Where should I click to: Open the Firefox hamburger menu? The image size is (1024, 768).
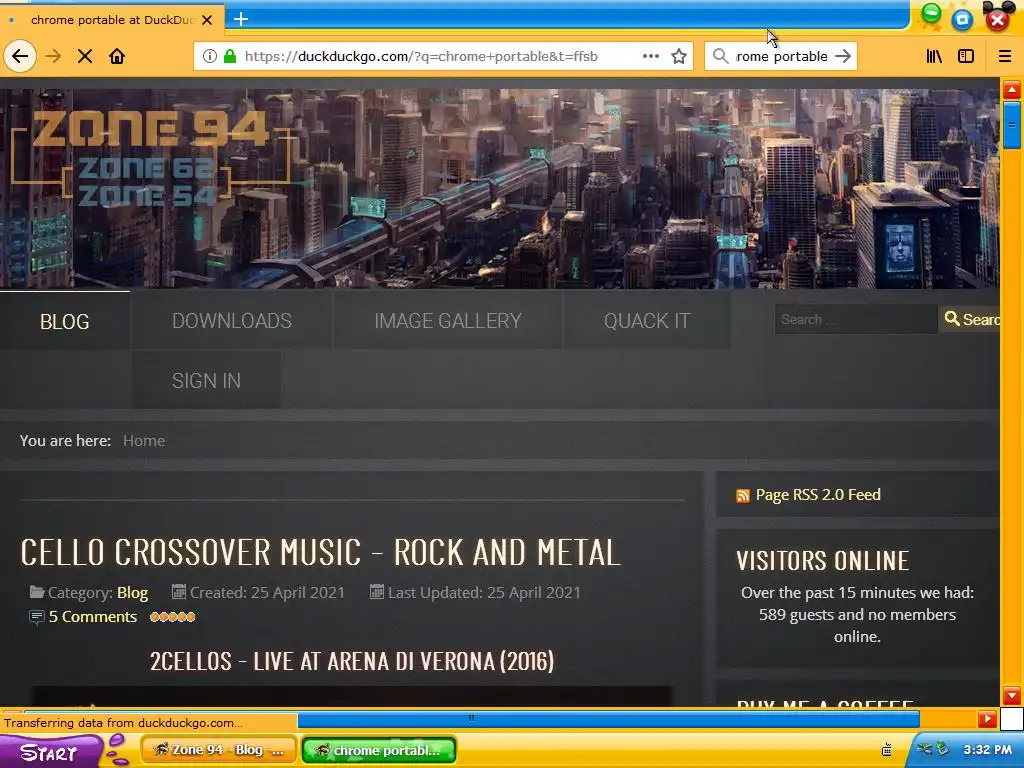pos(1005,56)
